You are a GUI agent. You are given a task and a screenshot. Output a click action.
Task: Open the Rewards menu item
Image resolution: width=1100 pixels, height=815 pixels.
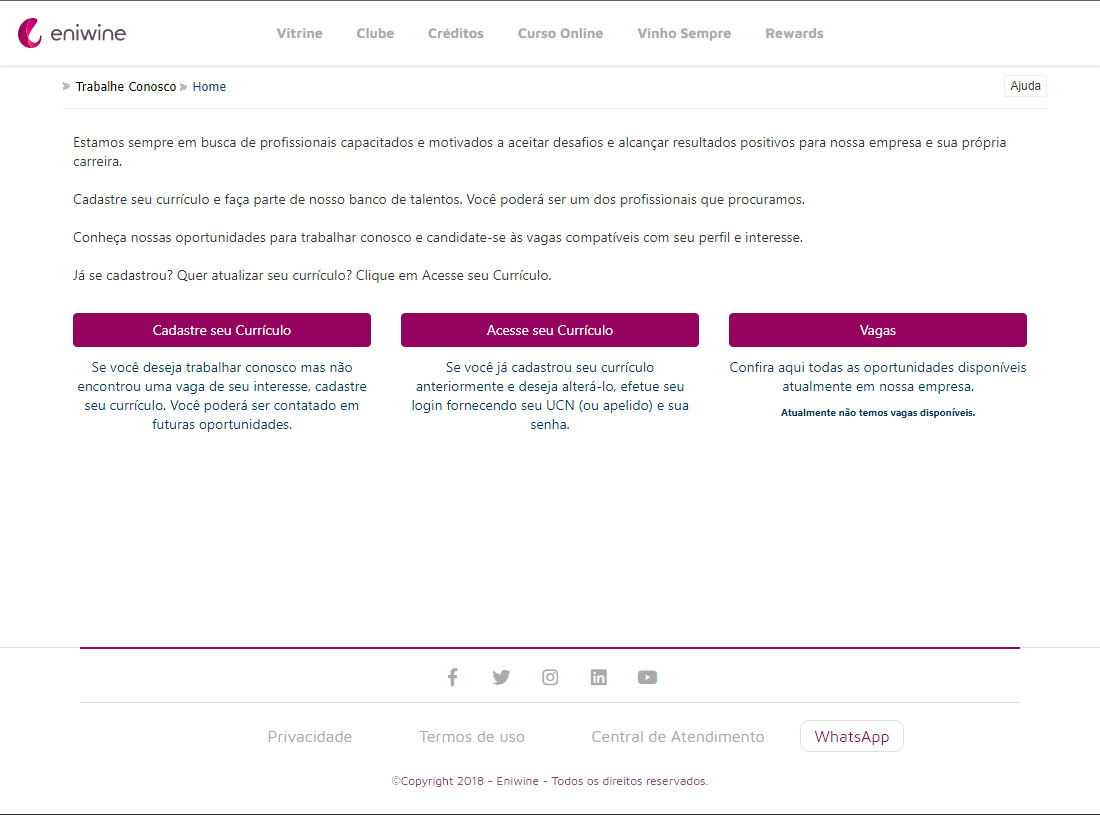click(794, 33)
